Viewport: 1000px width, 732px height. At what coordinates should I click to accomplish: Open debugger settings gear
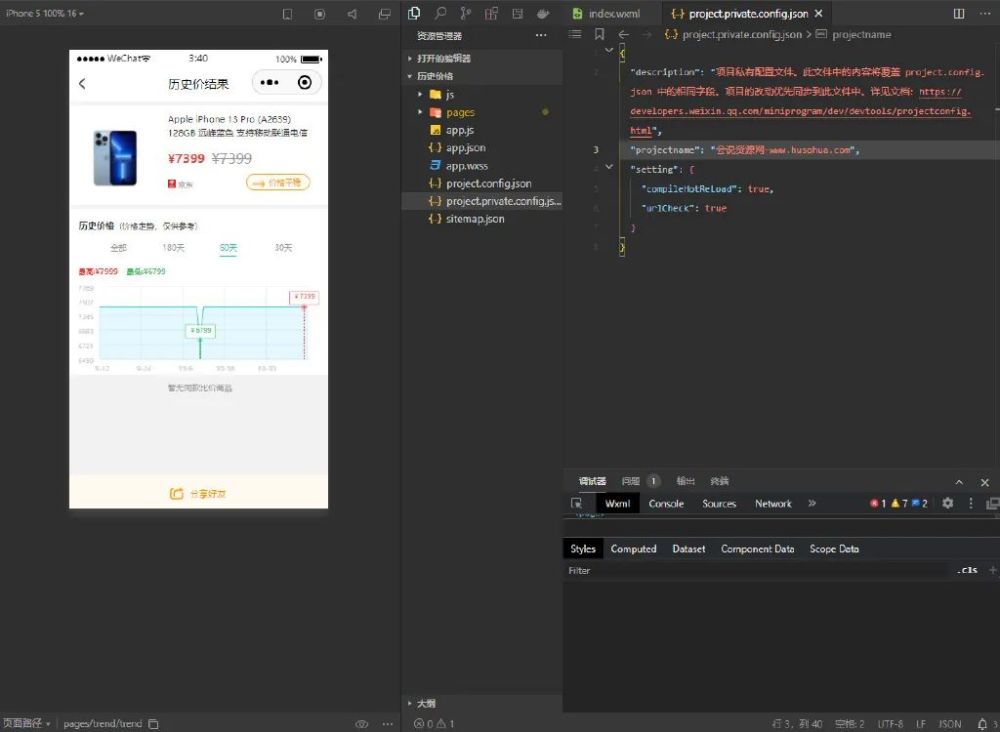click(x=948, y=503)
